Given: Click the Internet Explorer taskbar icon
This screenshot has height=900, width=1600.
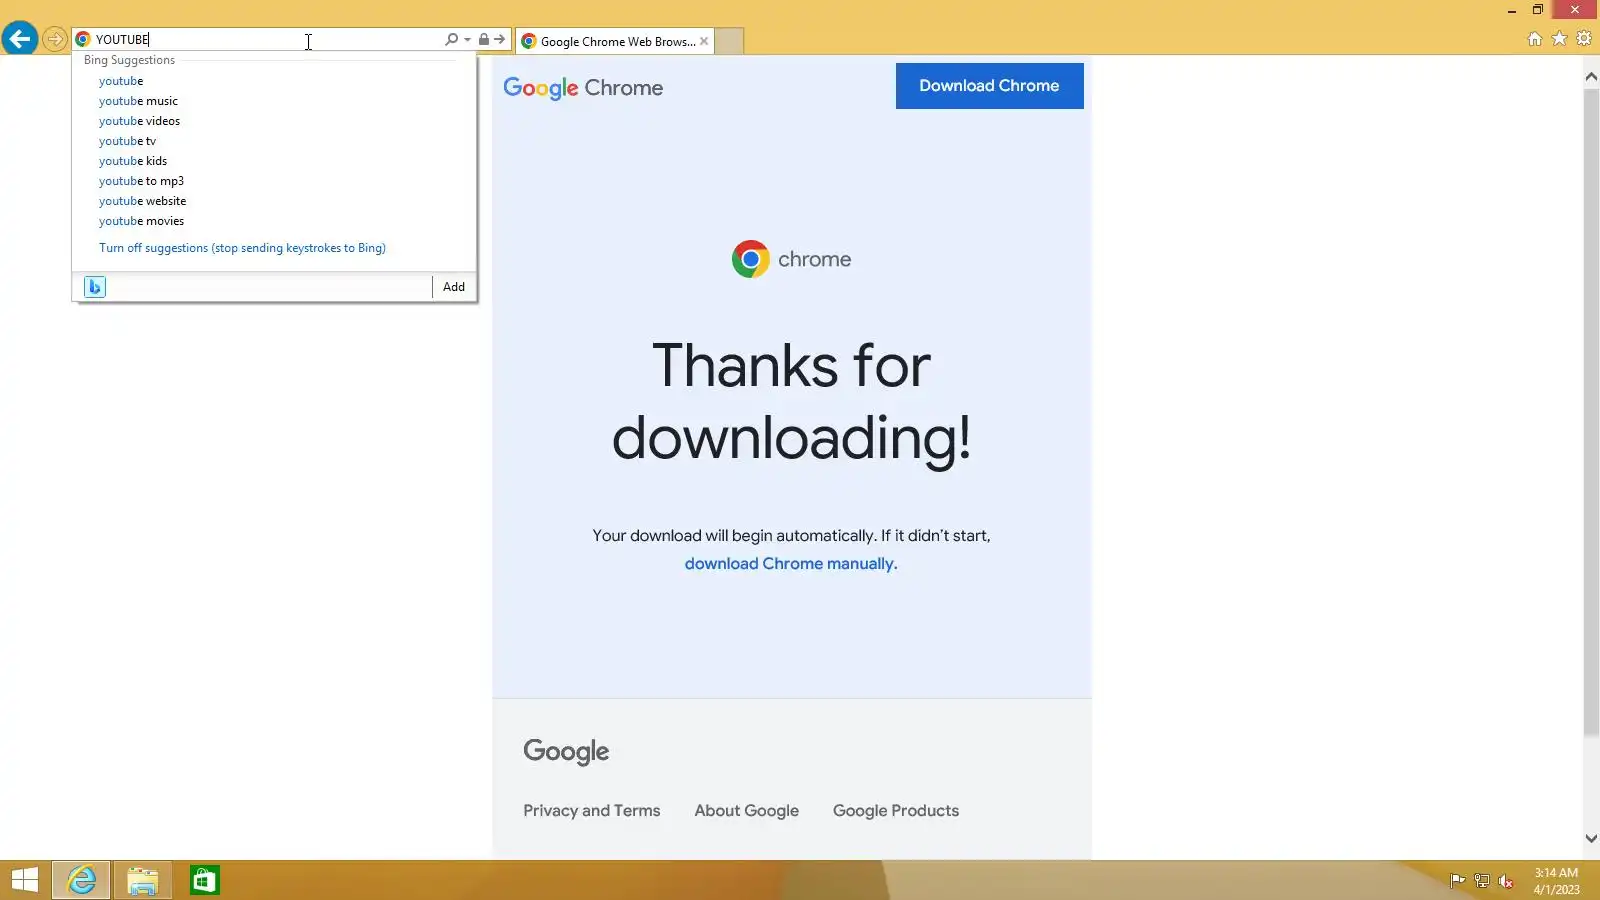Looking at the screenshot, I should [81, 880].
